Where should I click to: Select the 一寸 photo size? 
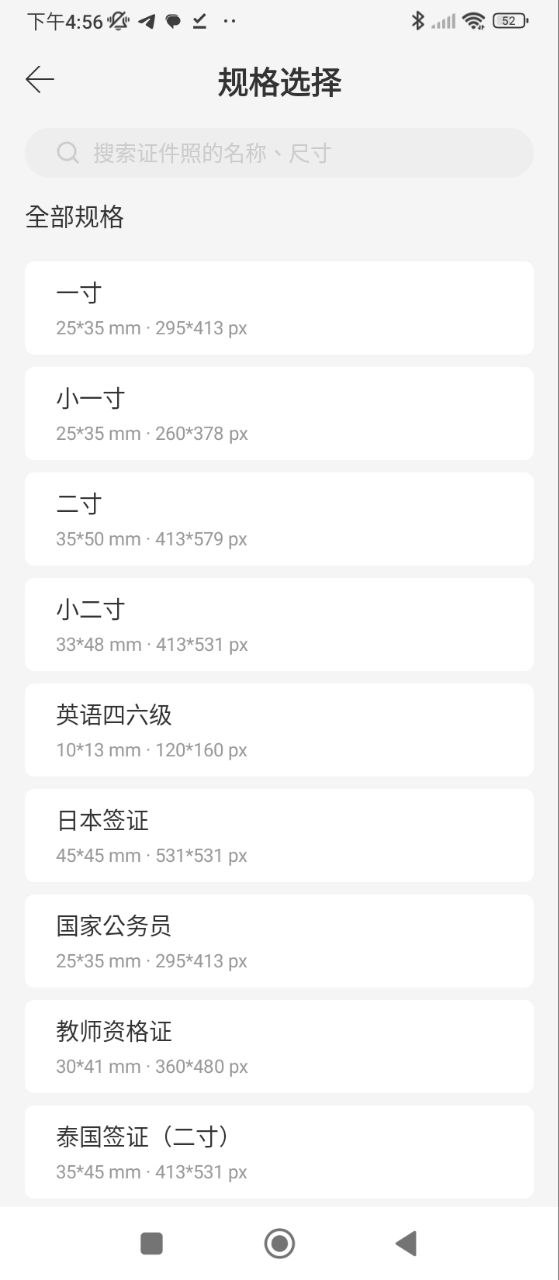pos(279,308)
